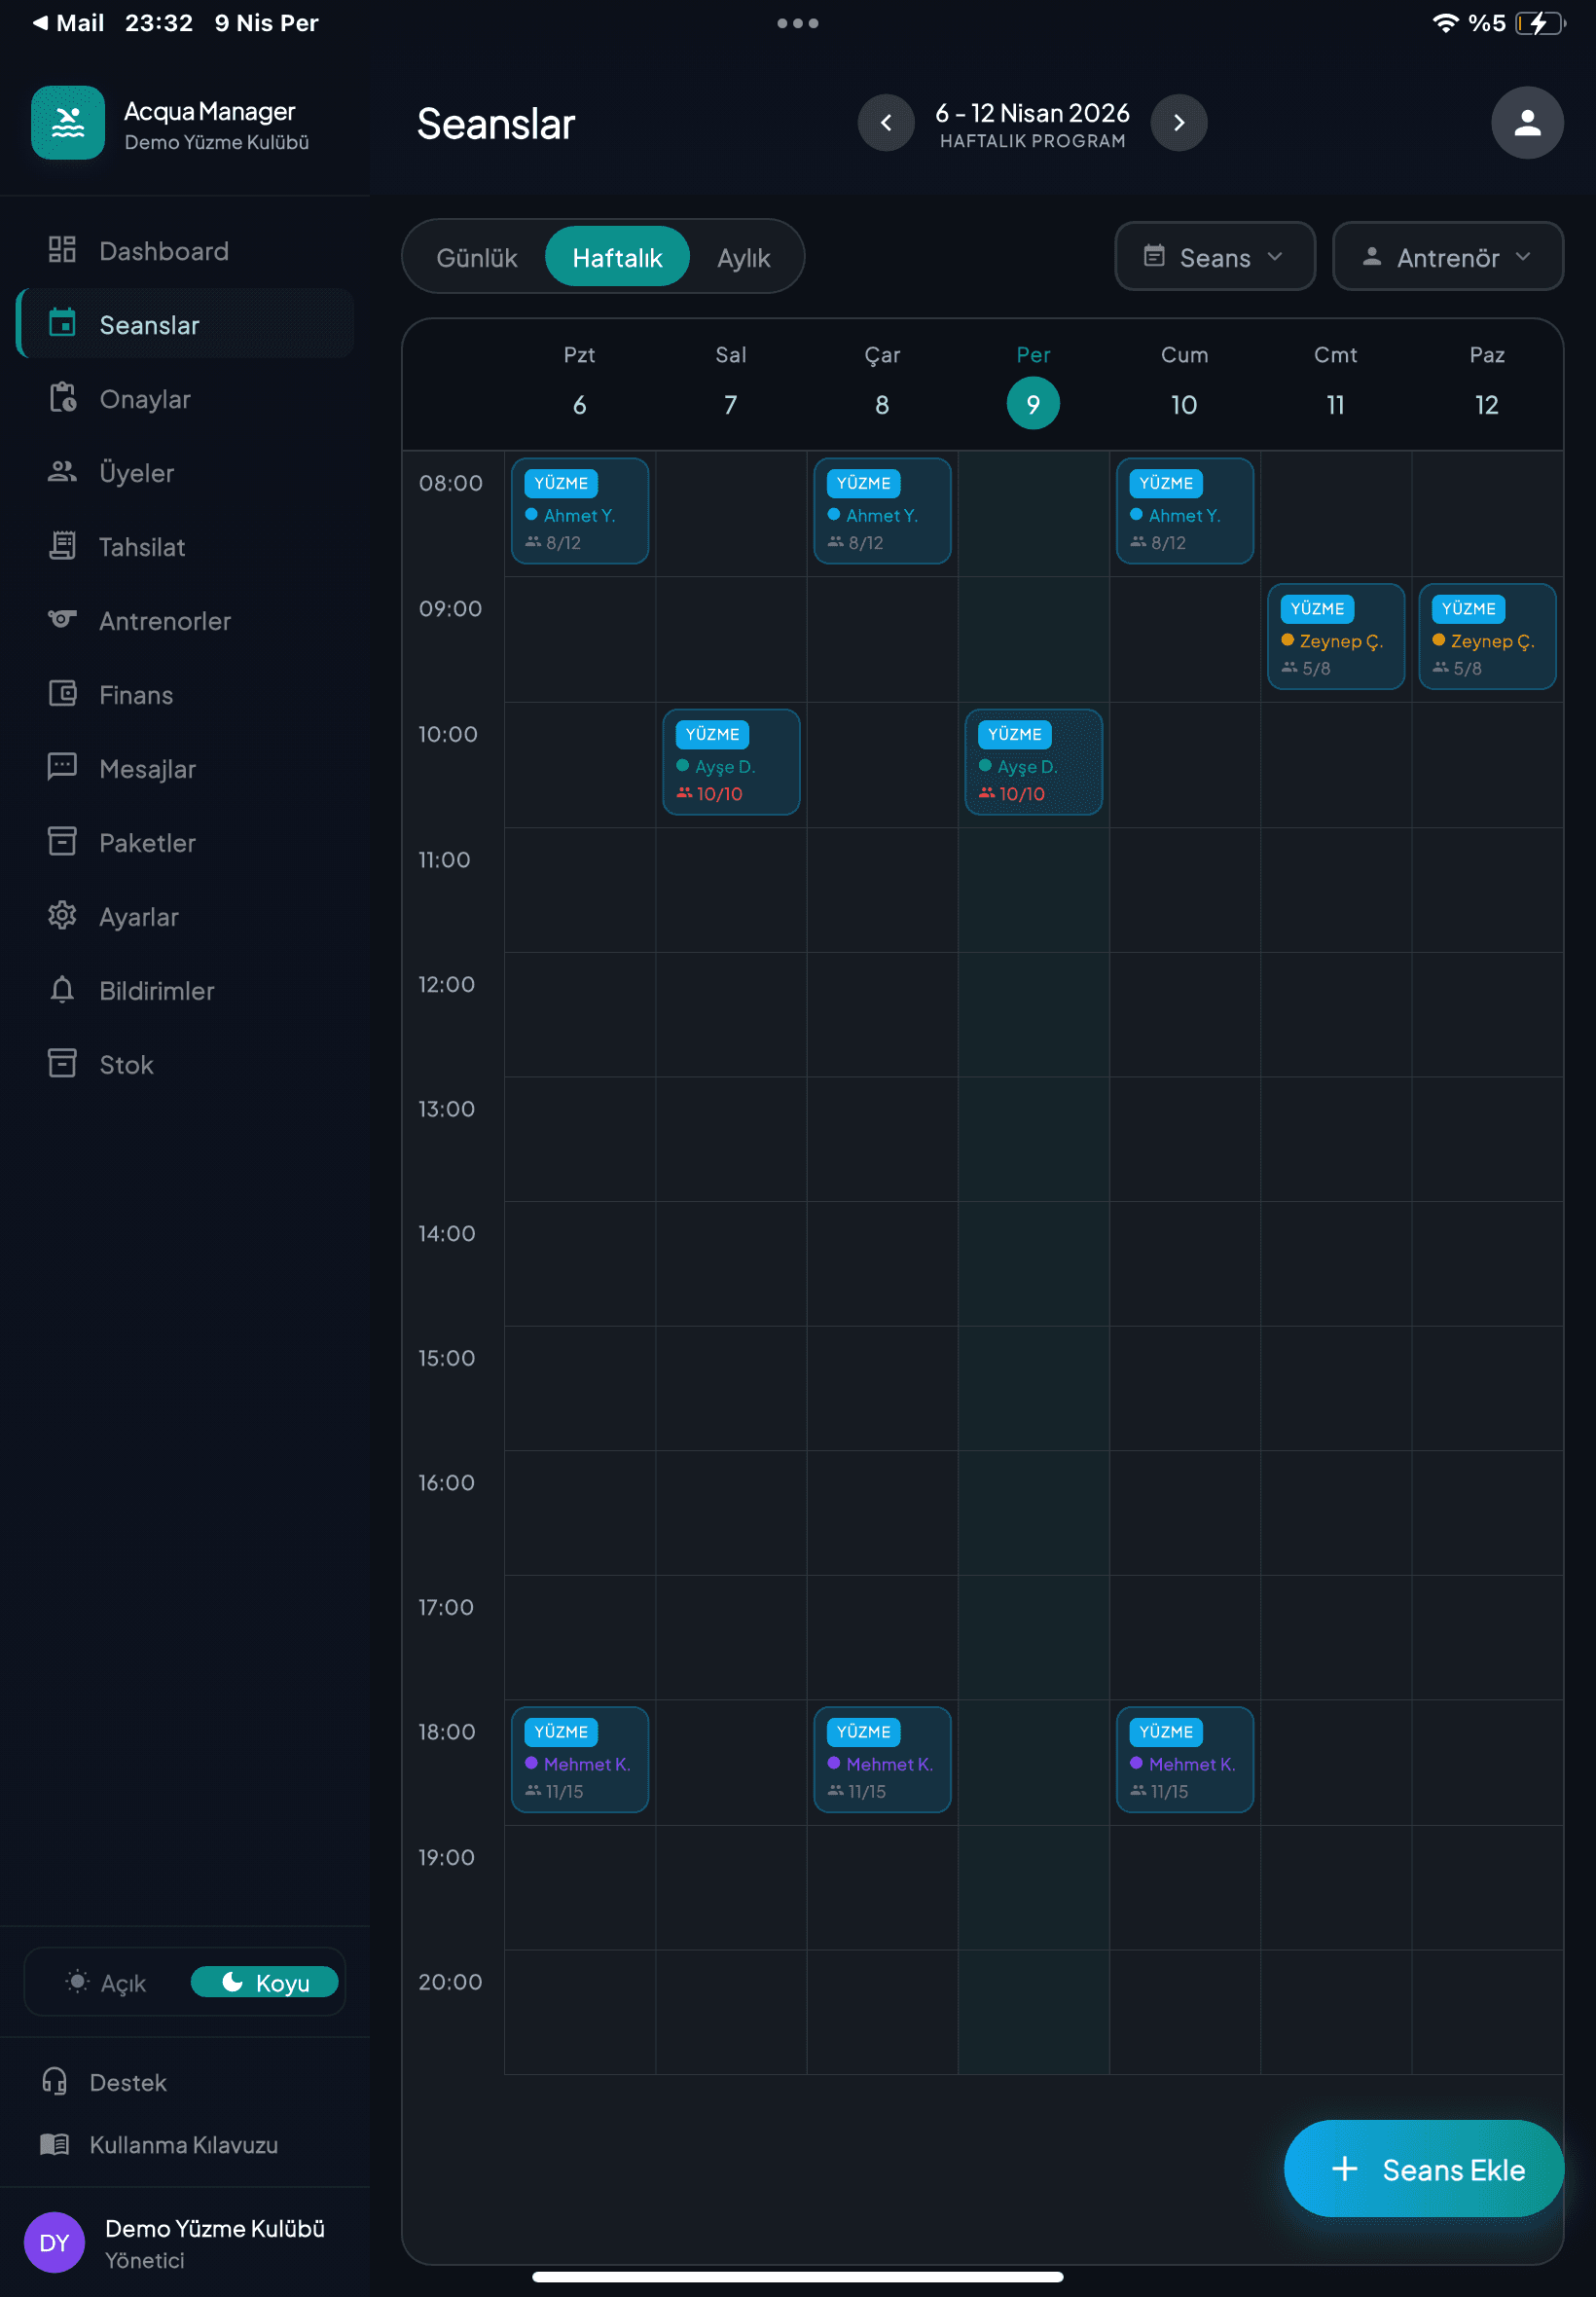1596x2297 pixels.
Task: Go to next week arrow
Action: point(1179,123)
